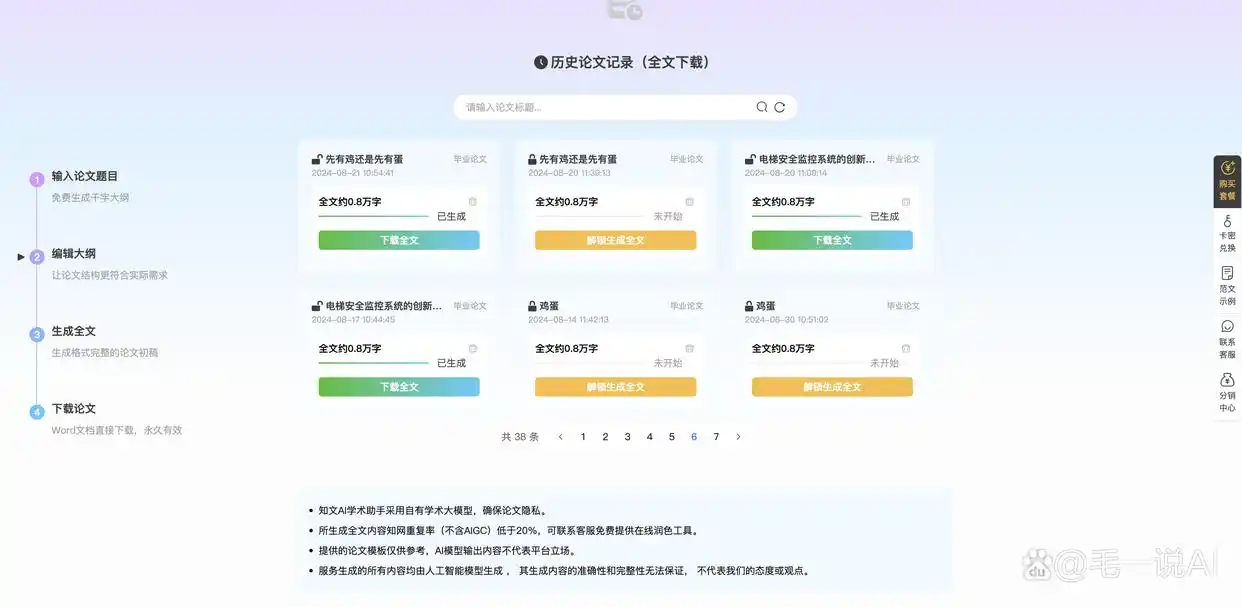Open the 分销中心 distribution center icon
Image resolution: width=1242 pixels, height=607 pixels.
(x=1227, y=387)
